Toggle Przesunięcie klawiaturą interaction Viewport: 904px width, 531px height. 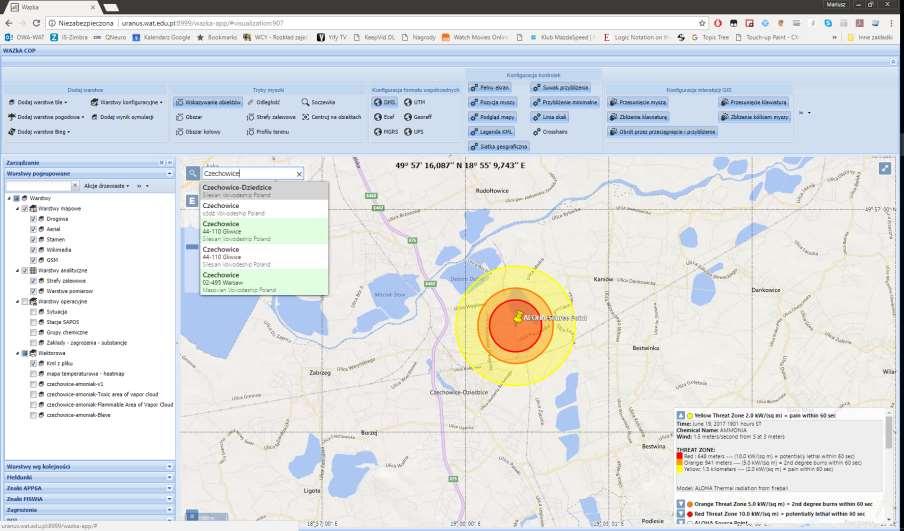(x=753, y=103)
